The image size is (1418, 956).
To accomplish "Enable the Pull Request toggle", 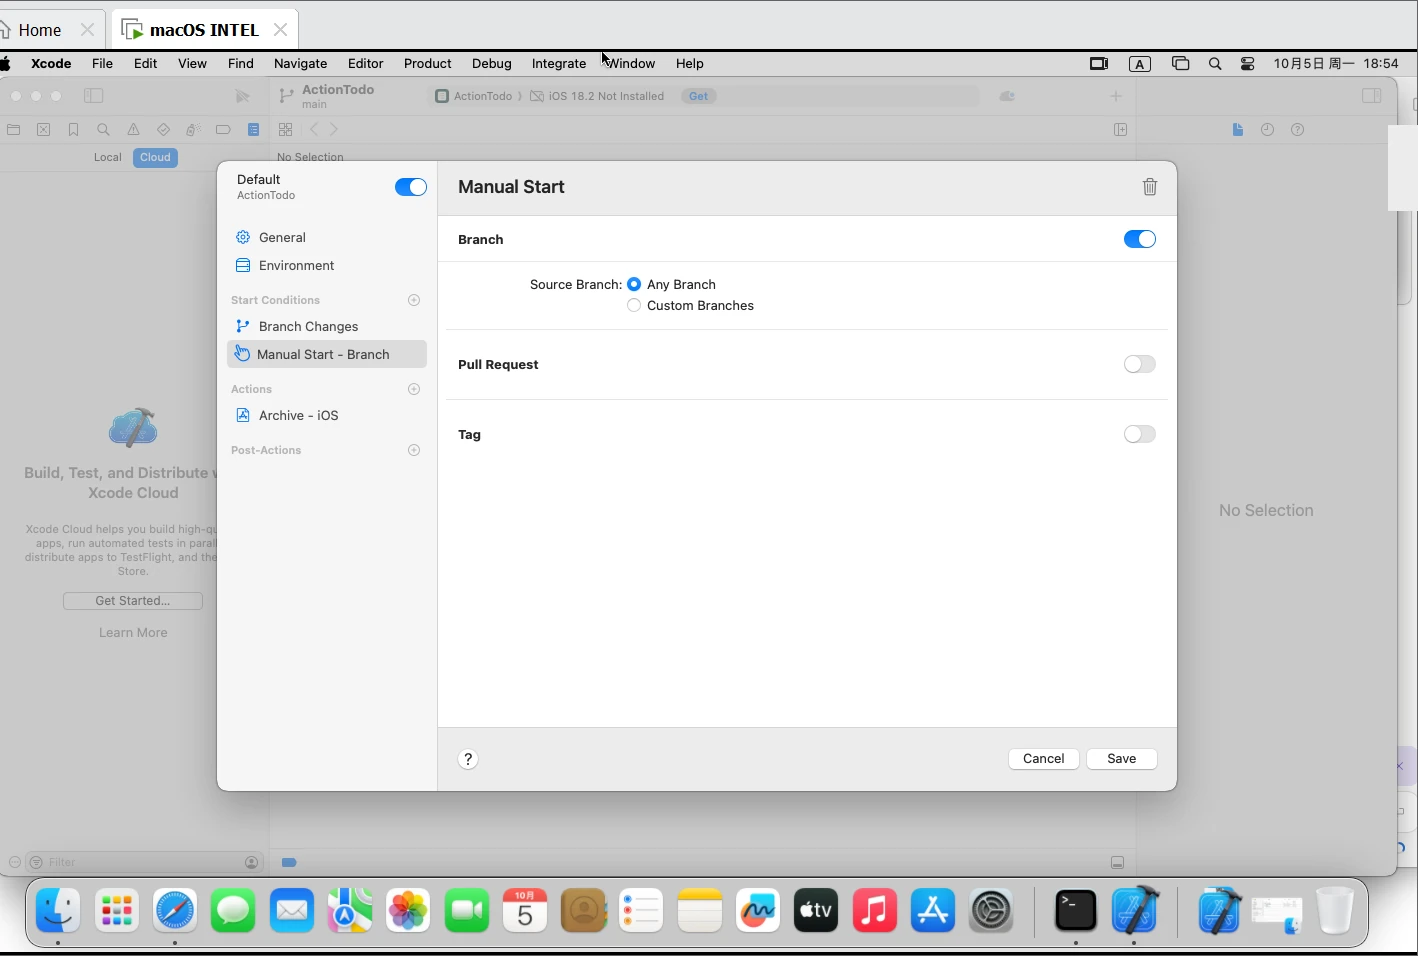I will (x=1140, y=364).
